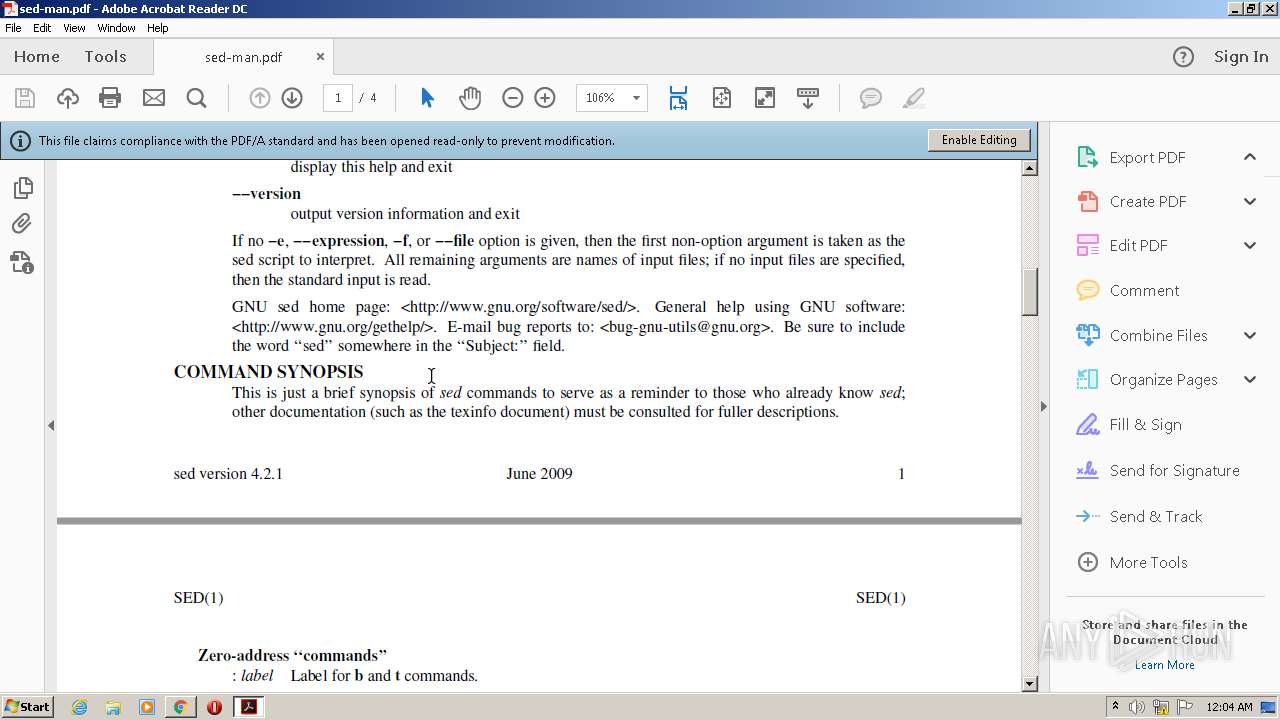Screen dimensions: 1280x720
Task: Open the View menu
Action: coord(75,28)
